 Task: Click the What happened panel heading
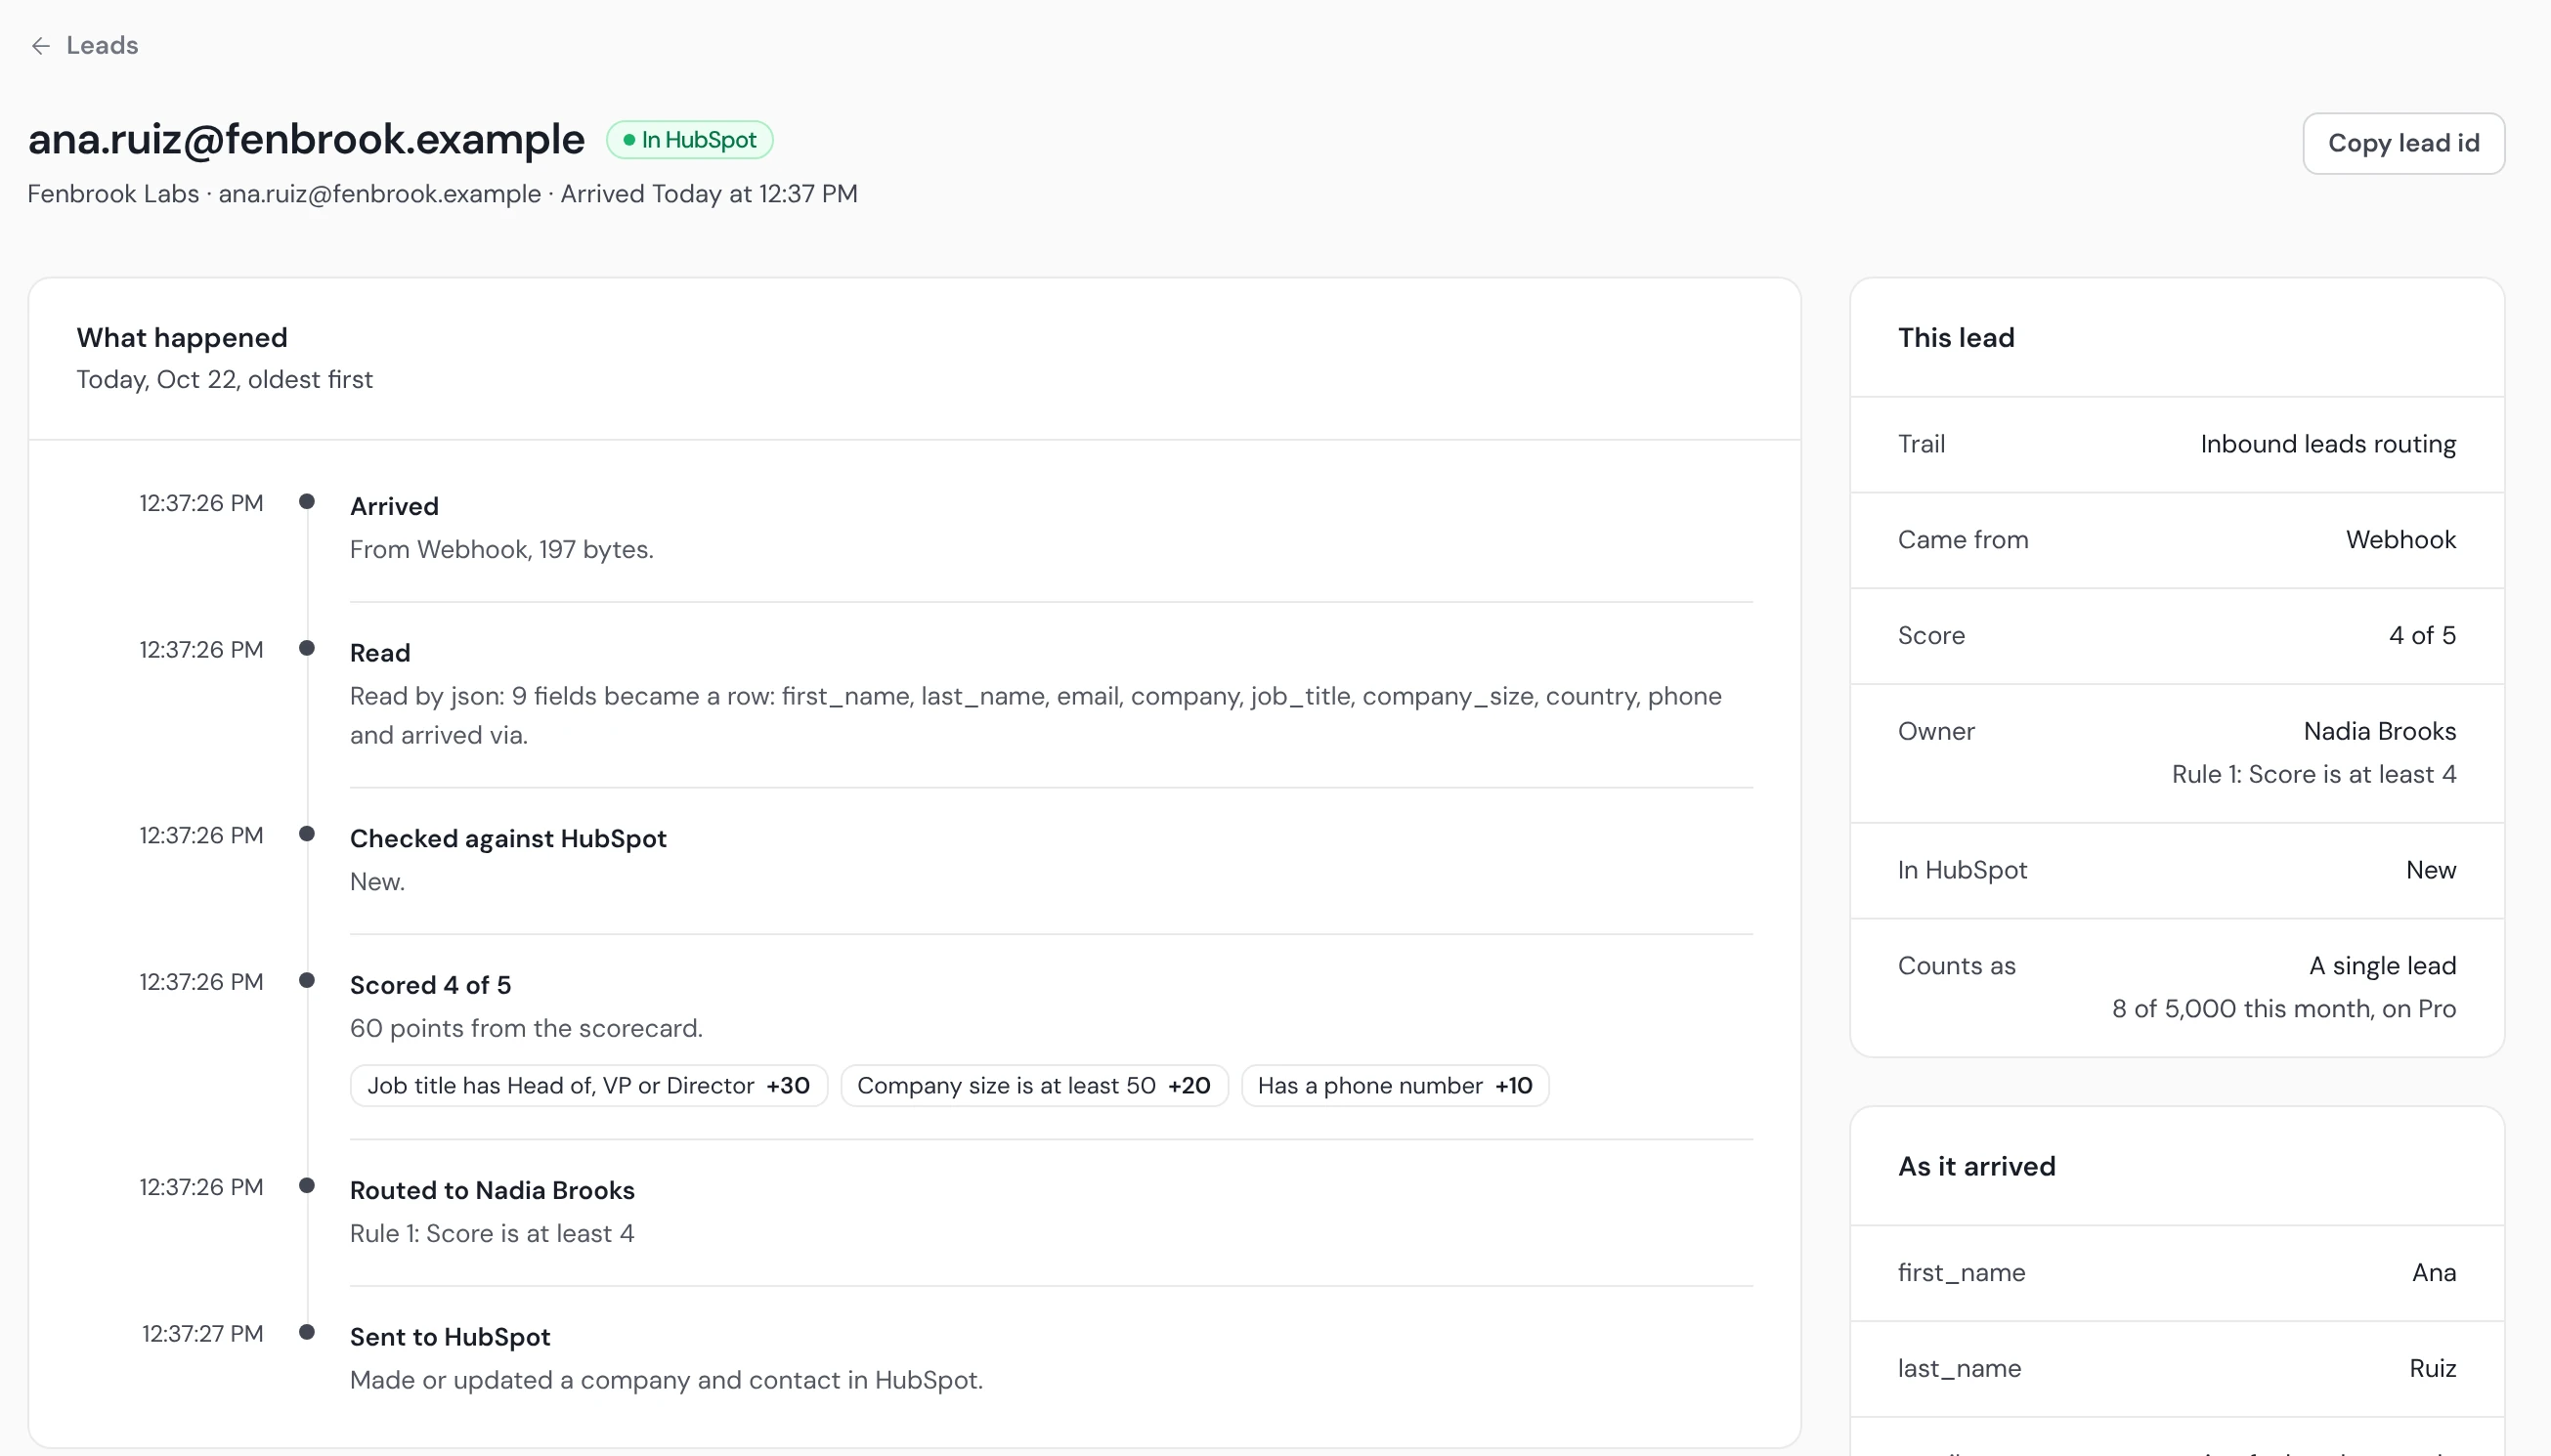click(x=182, y=338)
